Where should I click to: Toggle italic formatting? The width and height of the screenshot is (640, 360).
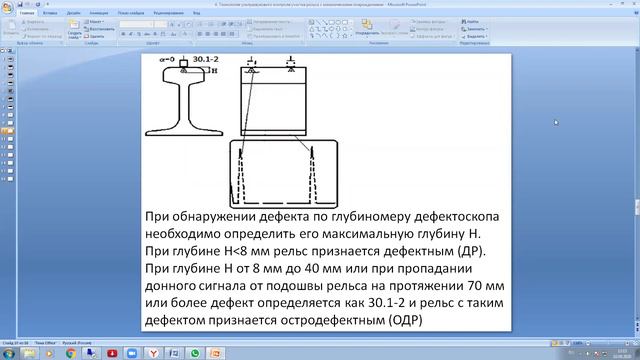[x=131, y=34]
